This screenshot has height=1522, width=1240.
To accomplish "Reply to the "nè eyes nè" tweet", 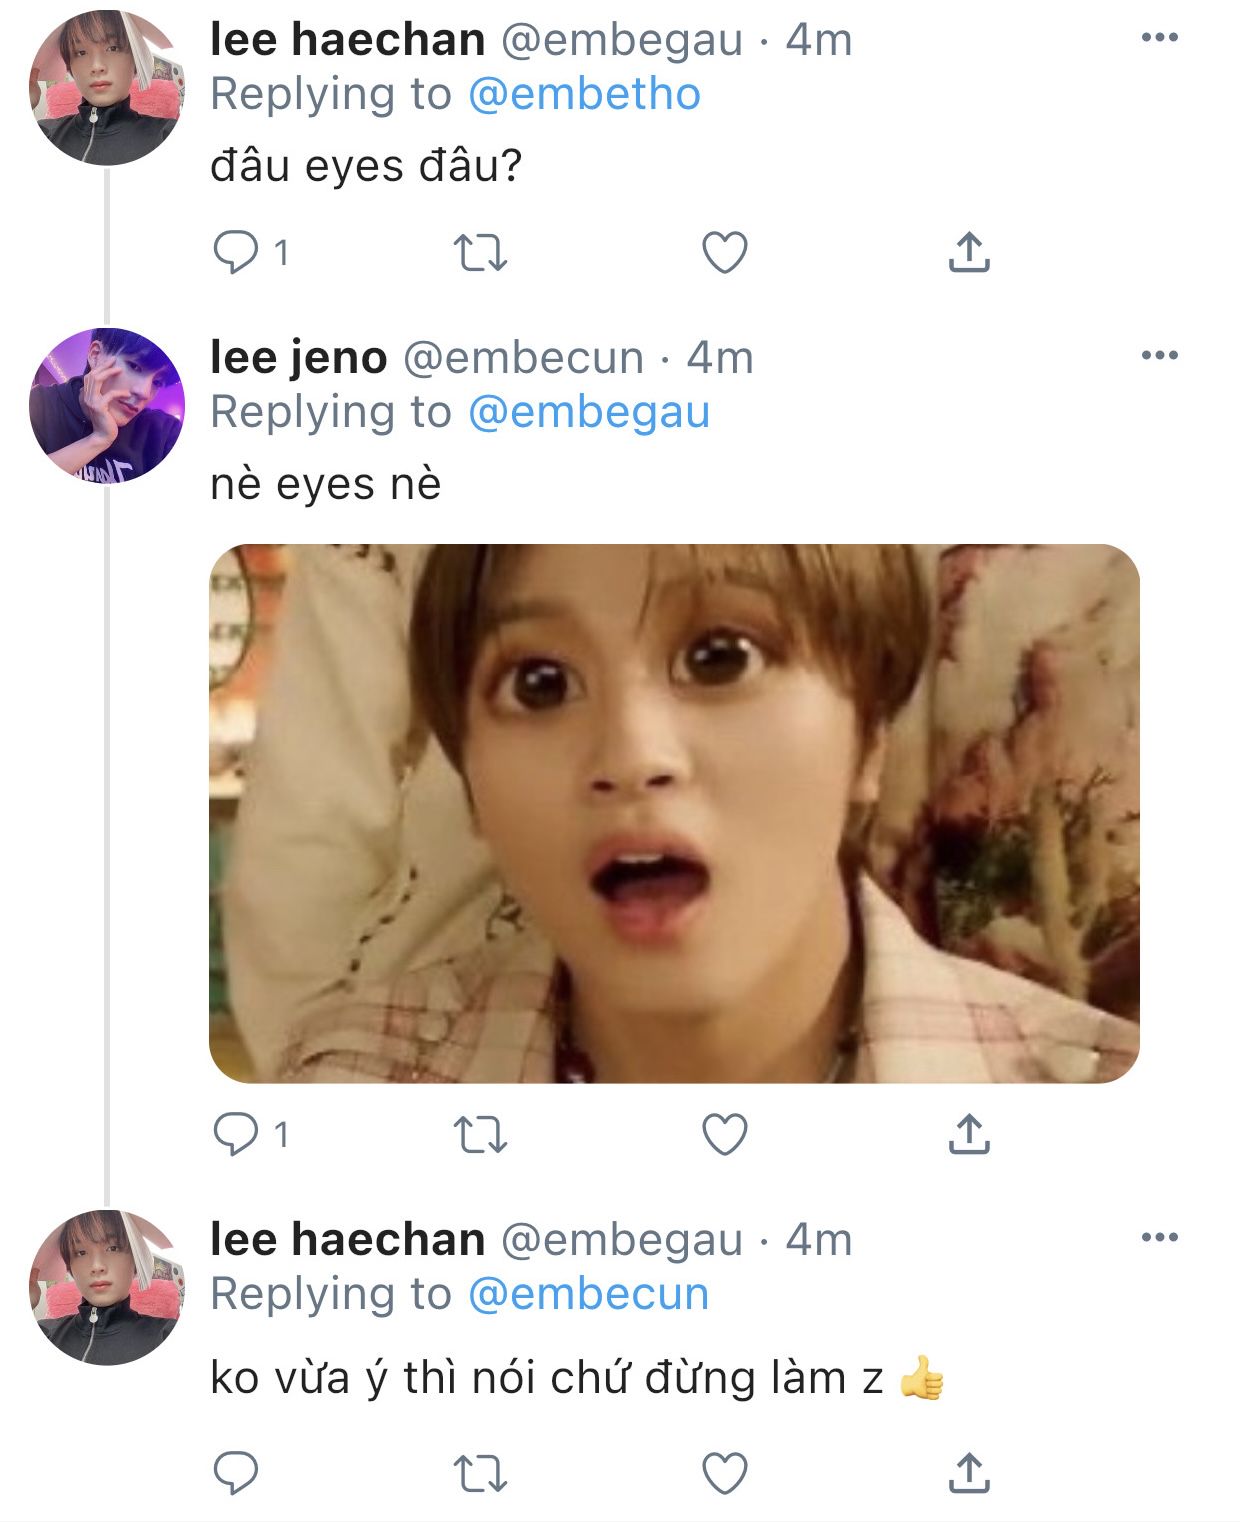I will coord(236,1134).
